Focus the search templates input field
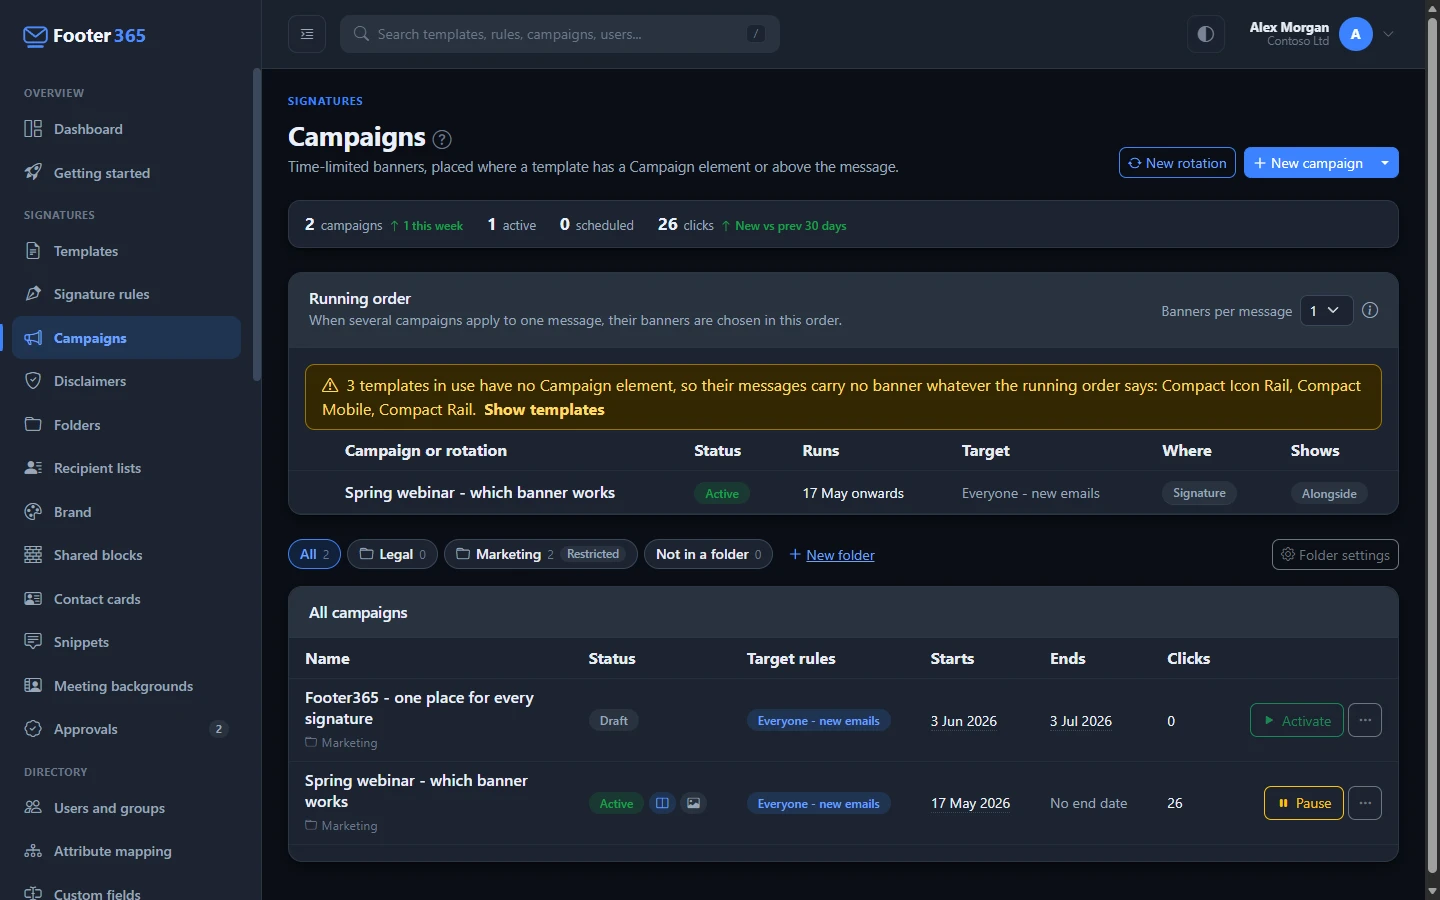Screen dimensions: 1440x900 [560, 34]
